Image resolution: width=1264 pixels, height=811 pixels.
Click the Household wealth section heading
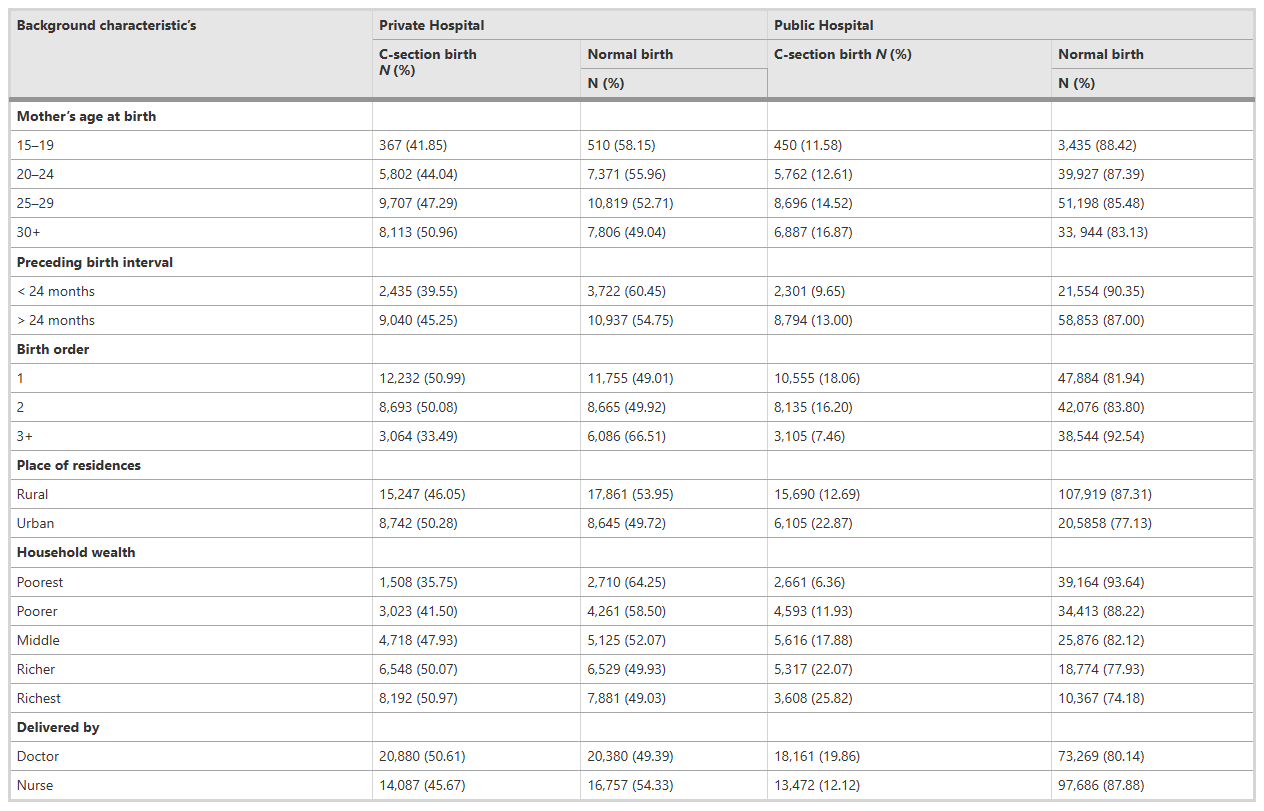[x=76, y=552]
